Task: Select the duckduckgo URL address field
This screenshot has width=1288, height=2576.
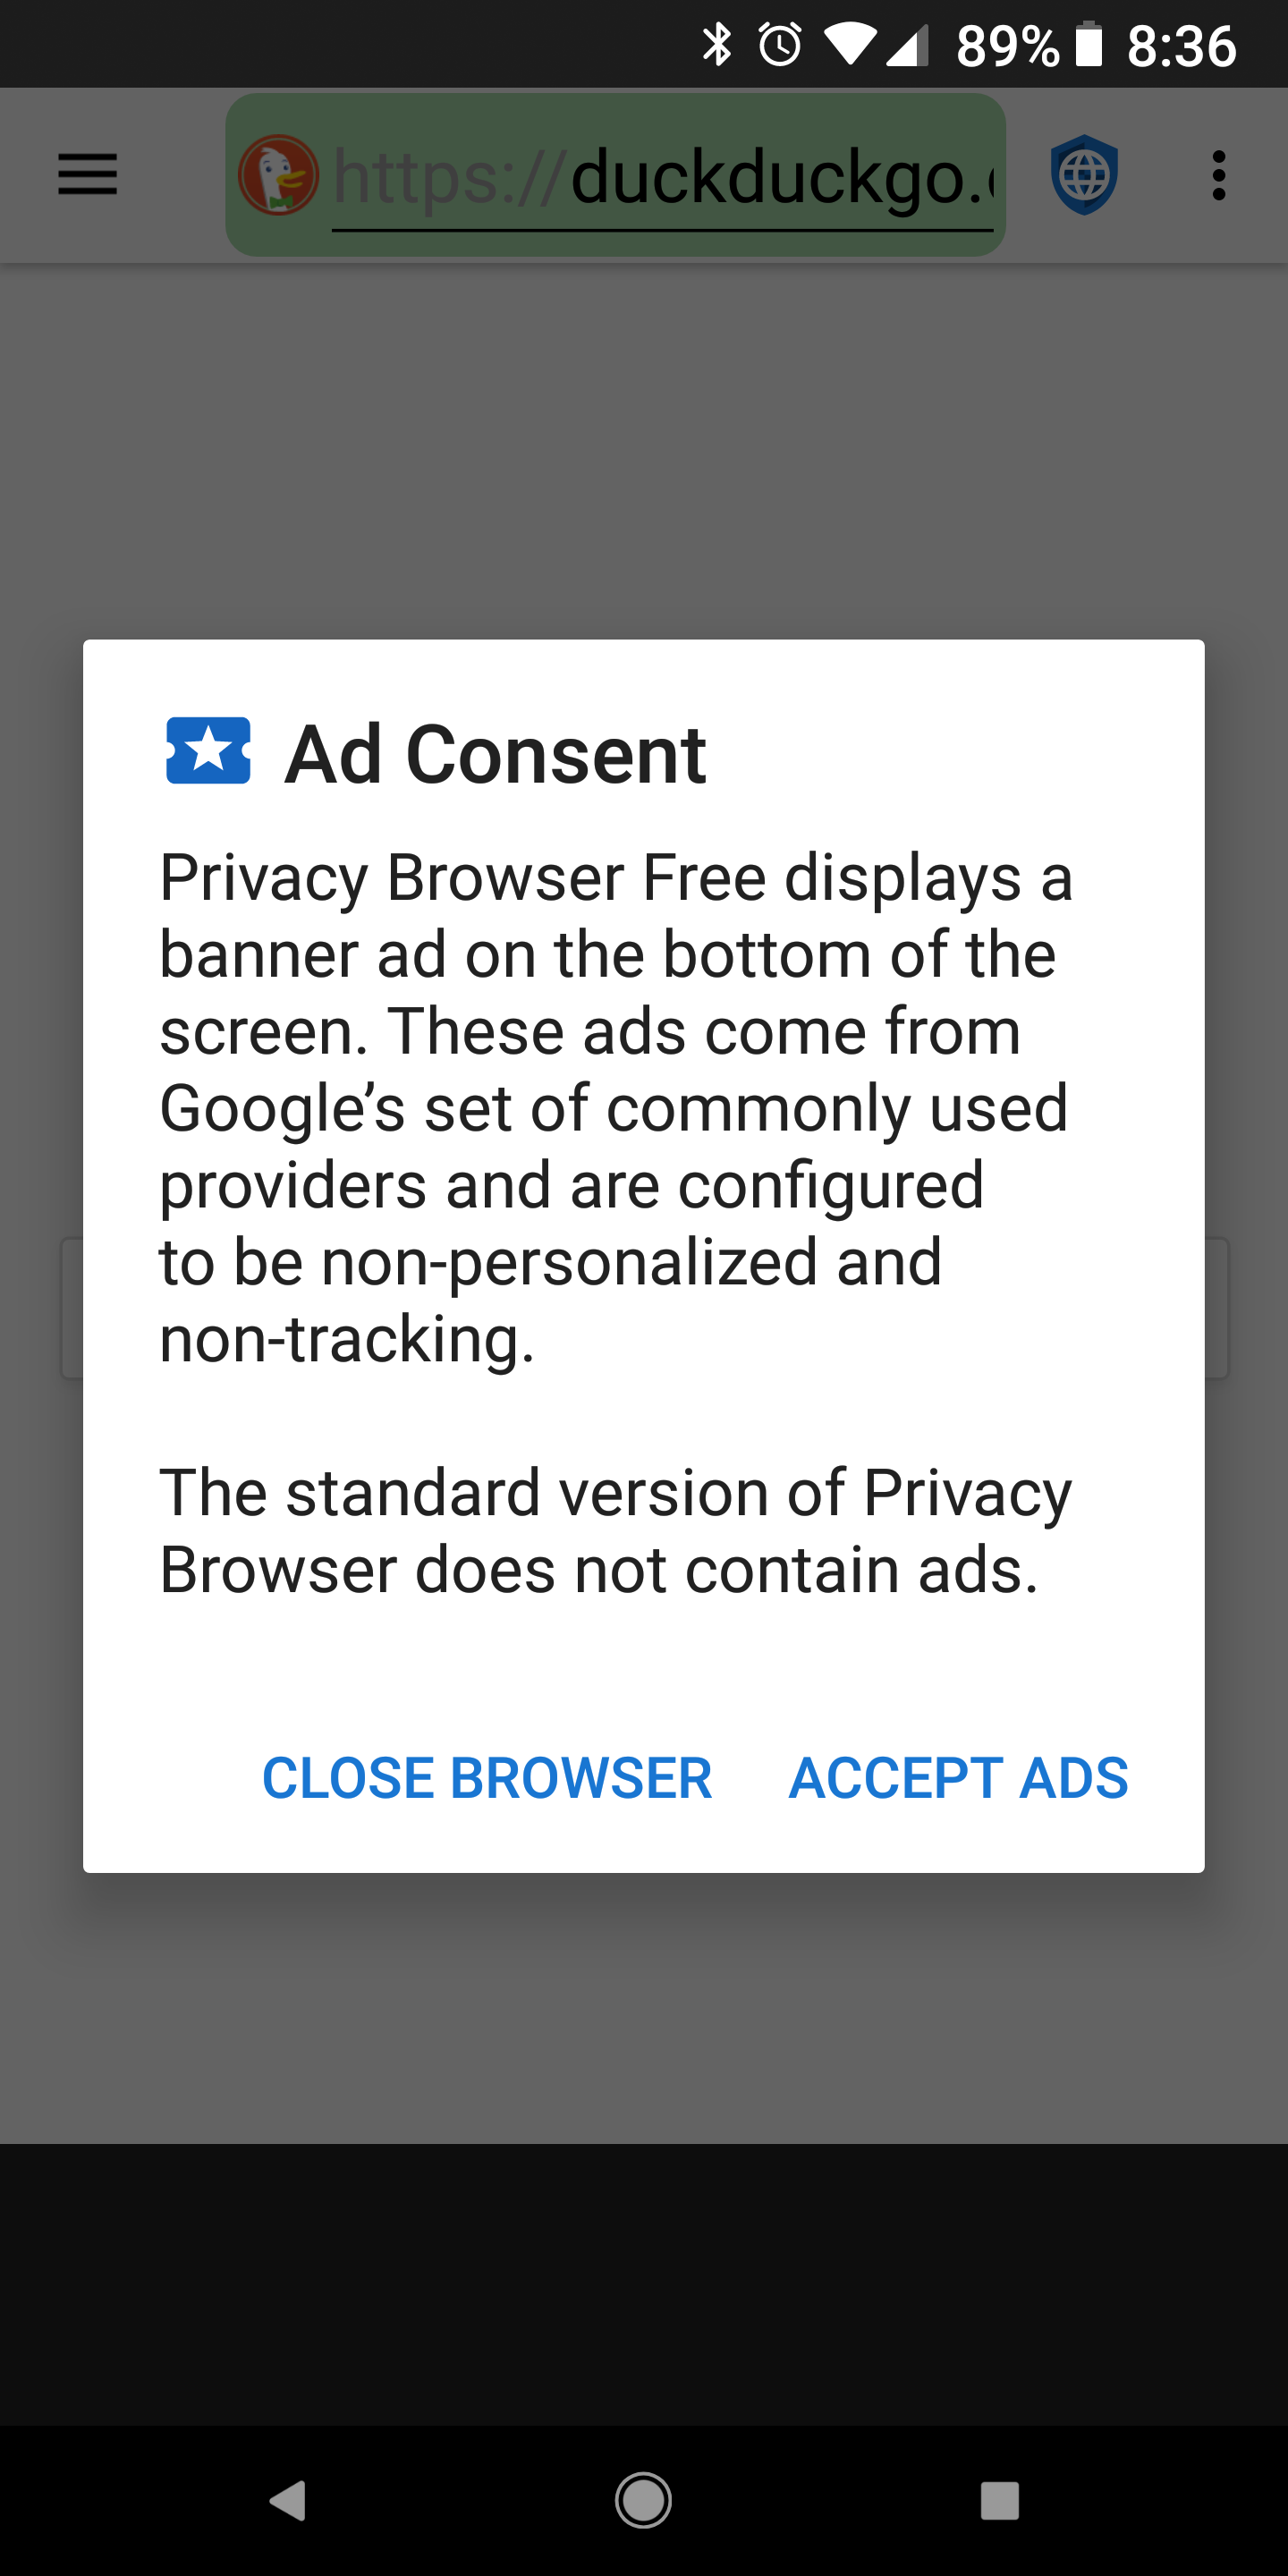Action: pos(663,177)
